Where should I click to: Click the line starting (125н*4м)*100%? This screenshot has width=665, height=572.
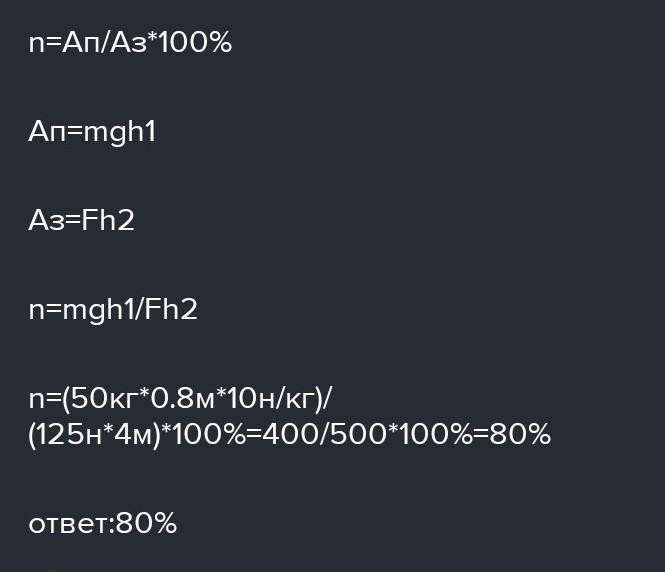290,435
